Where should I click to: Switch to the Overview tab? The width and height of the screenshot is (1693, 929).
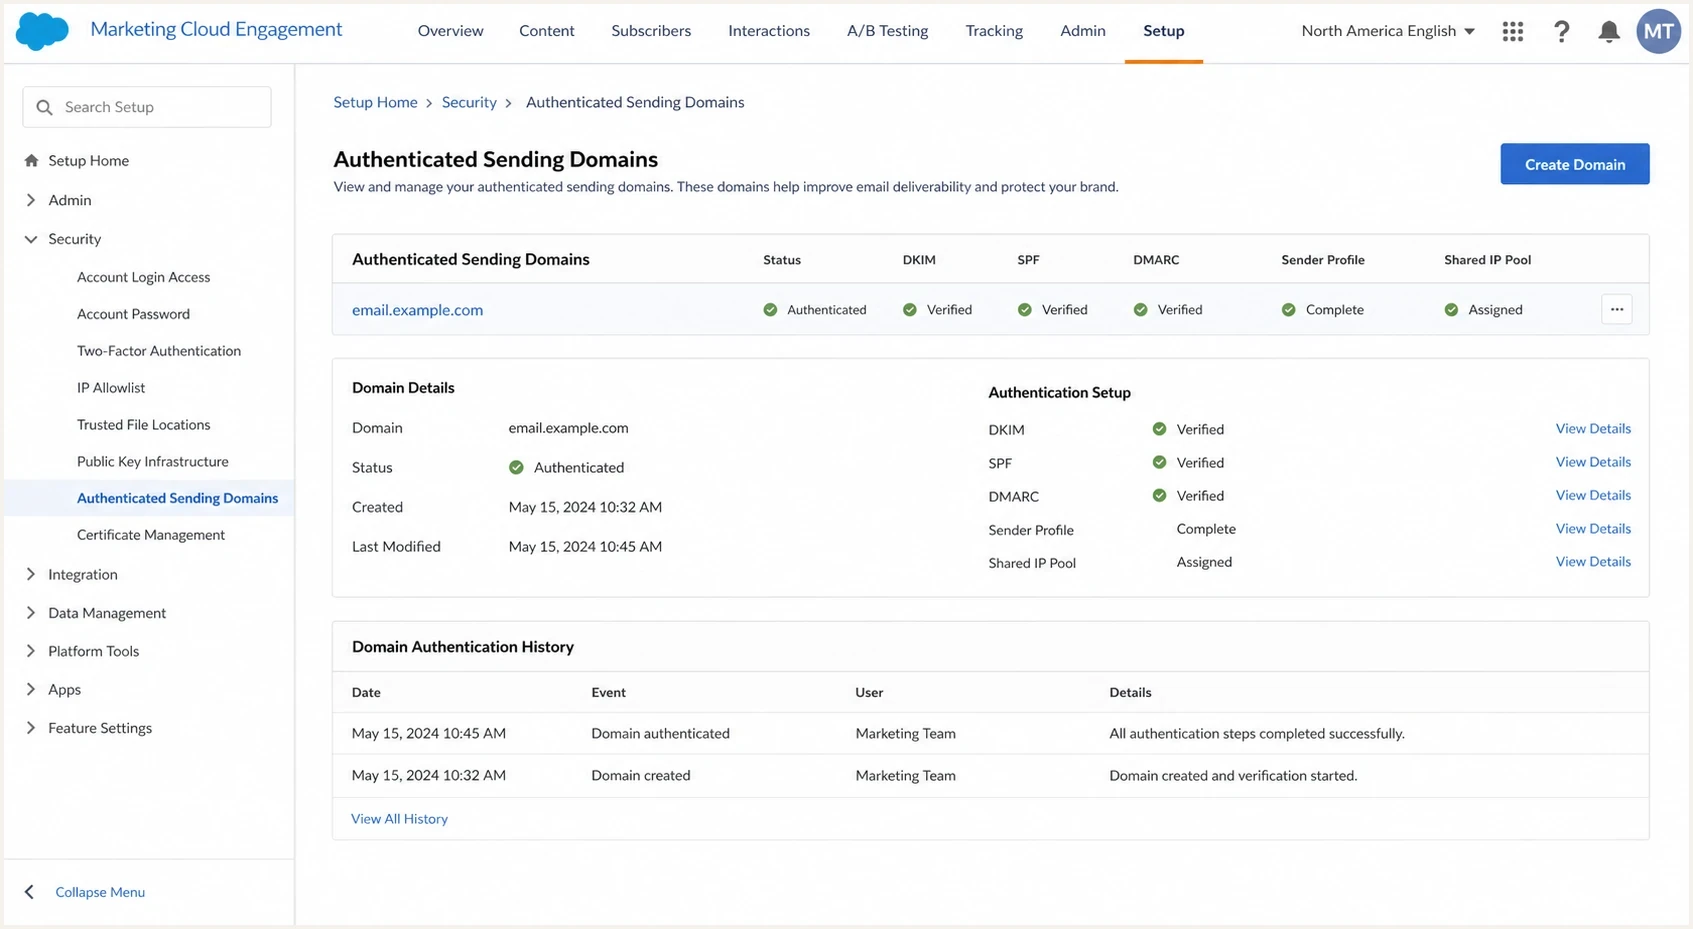[x=450, y=31]
